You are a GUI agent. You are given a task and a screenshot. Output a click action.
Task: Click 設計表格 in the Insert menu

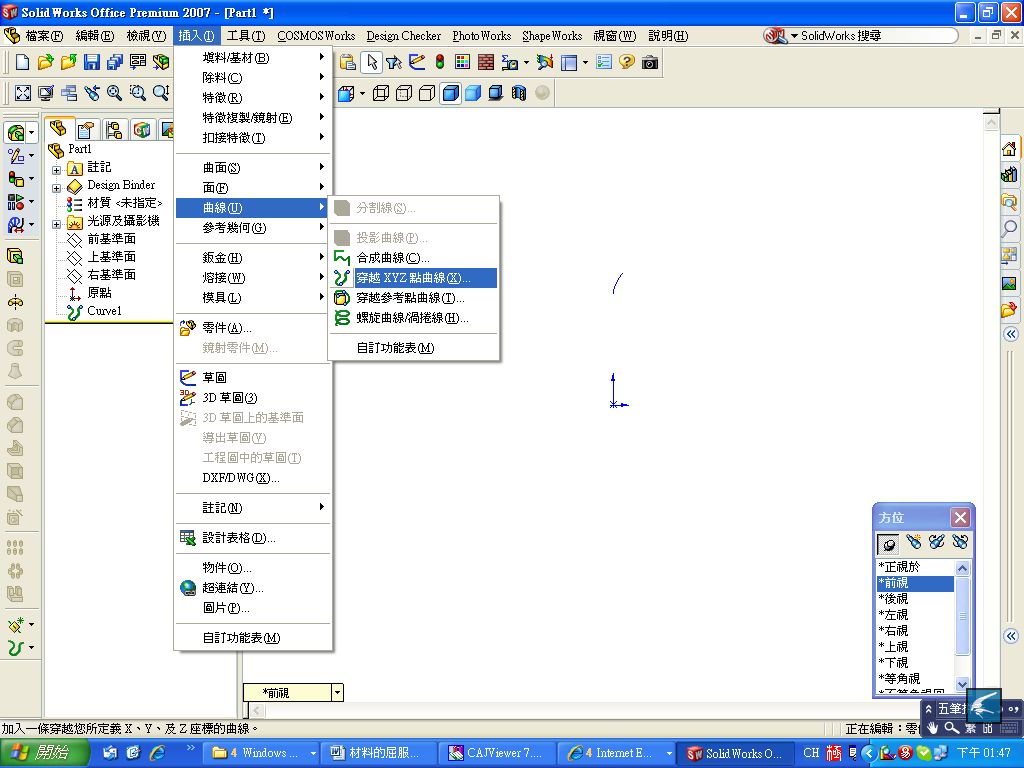253,538
